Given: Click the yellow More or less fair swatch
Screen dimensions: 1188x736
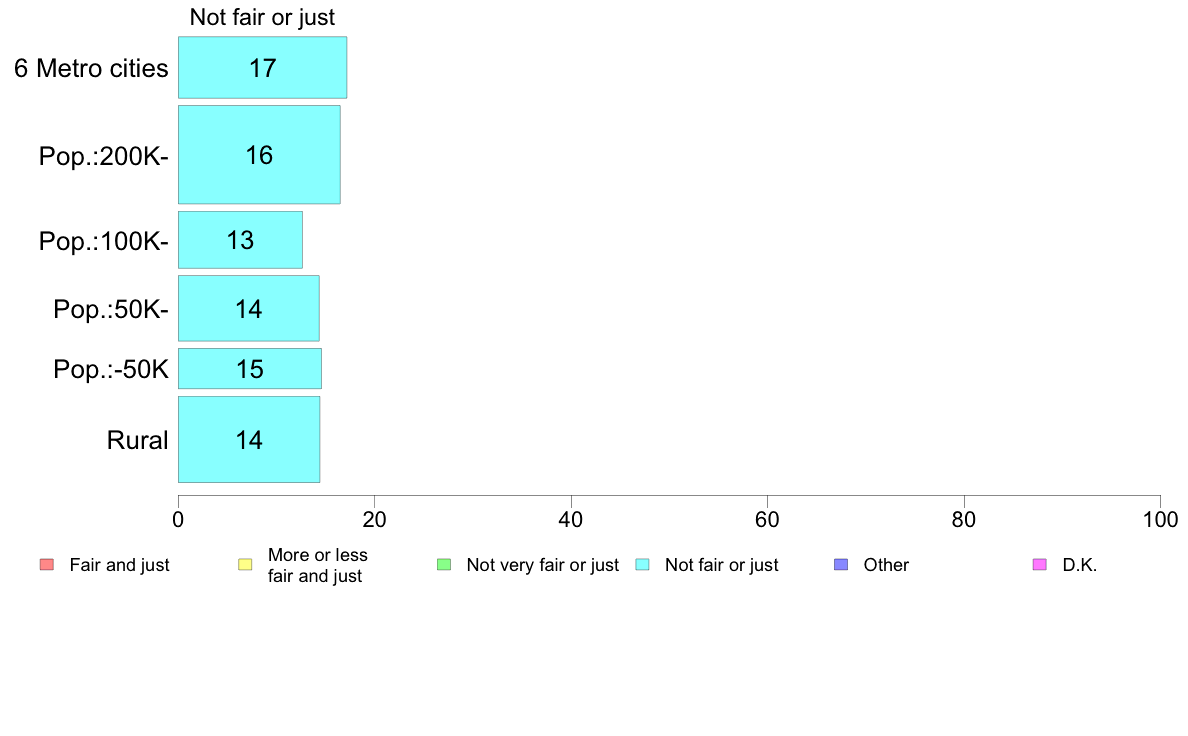Looking at the screenshot, I should (x=245, y=565).
